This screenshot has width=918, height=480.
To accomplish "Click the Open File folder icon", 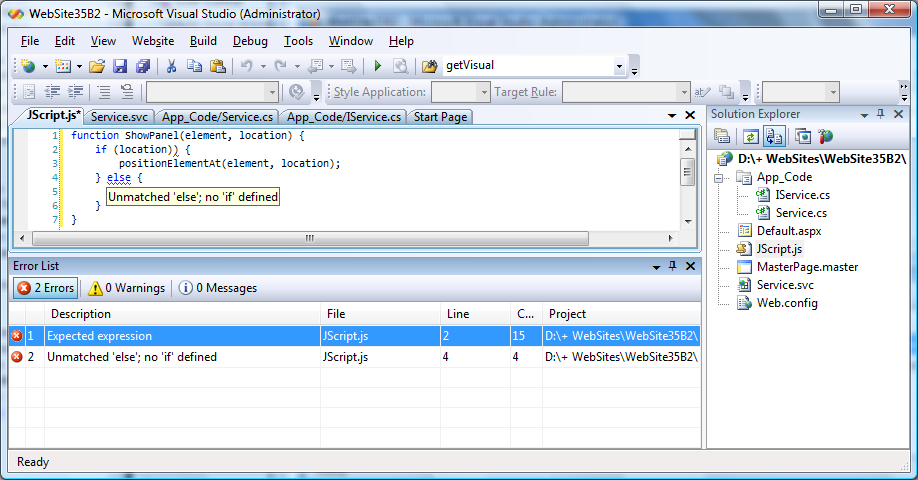I will [97, 66].
